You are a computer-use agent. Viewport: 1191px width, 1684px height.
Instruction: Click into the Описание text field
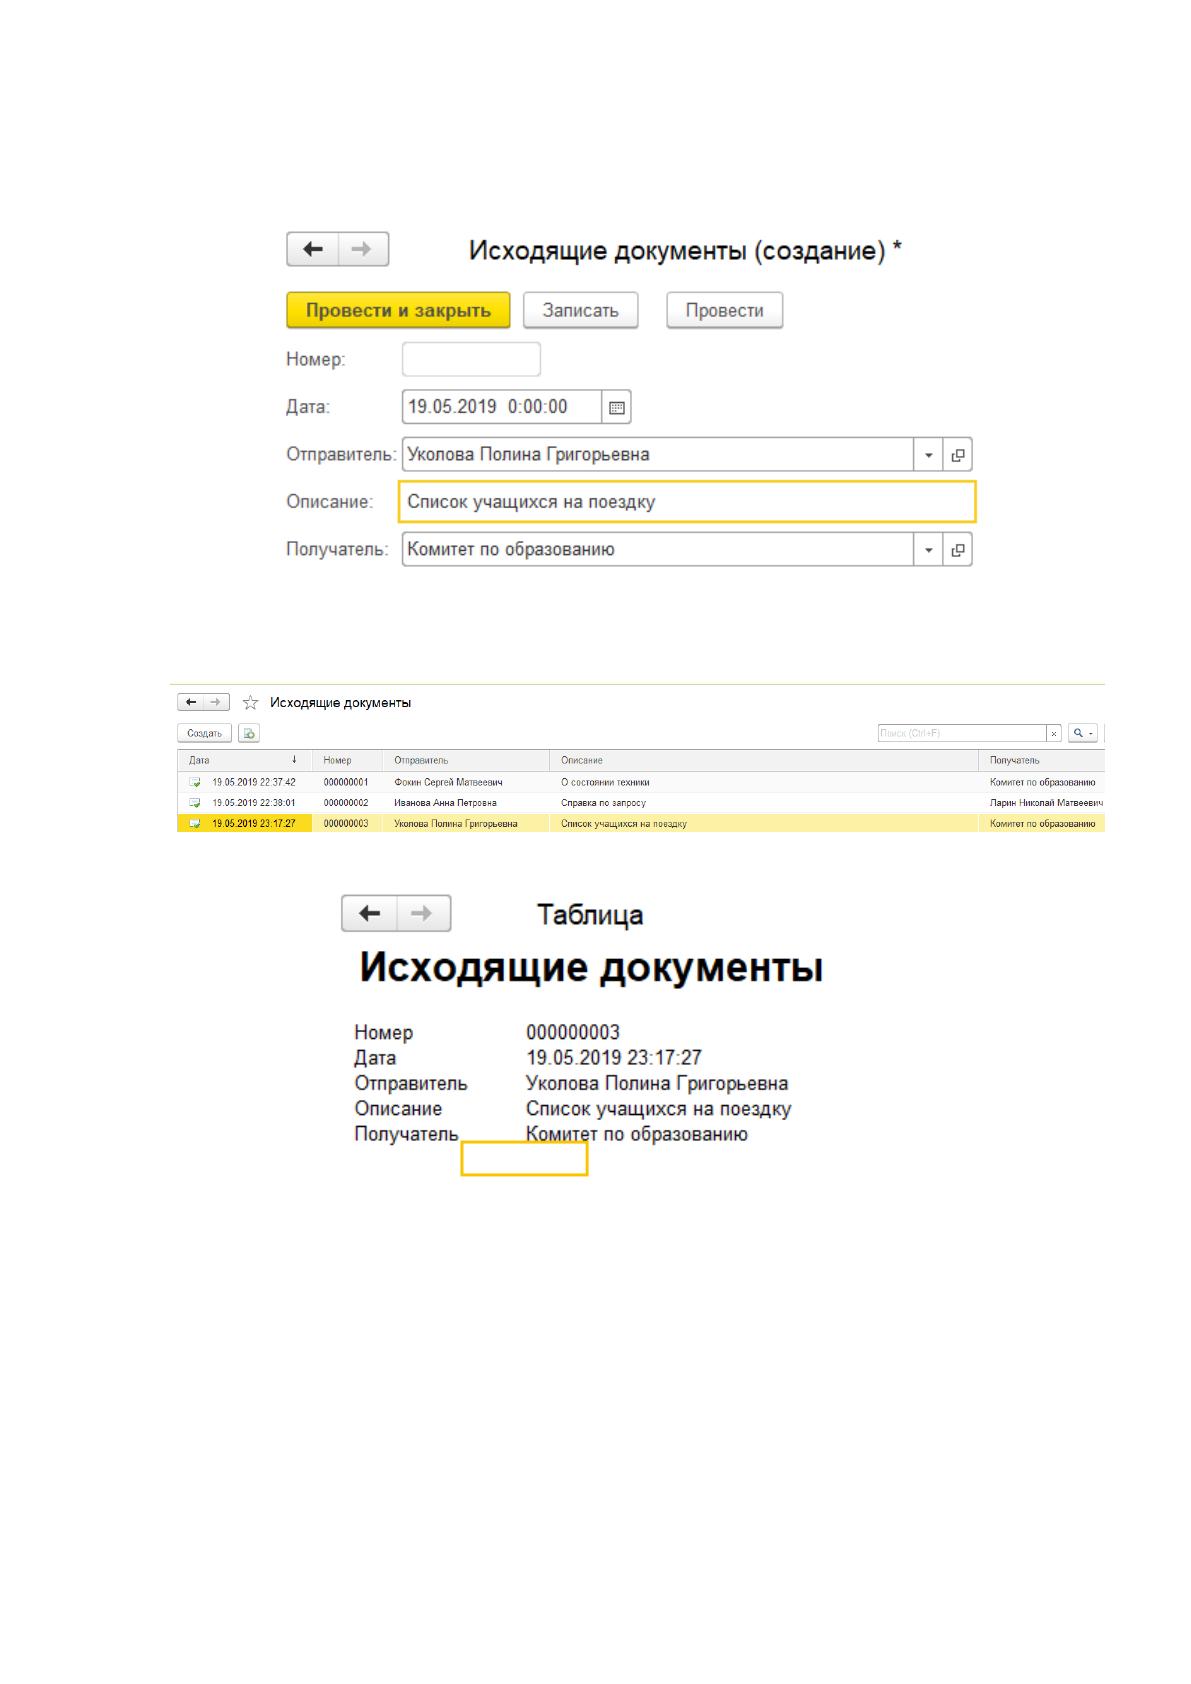tap(687, 502)
